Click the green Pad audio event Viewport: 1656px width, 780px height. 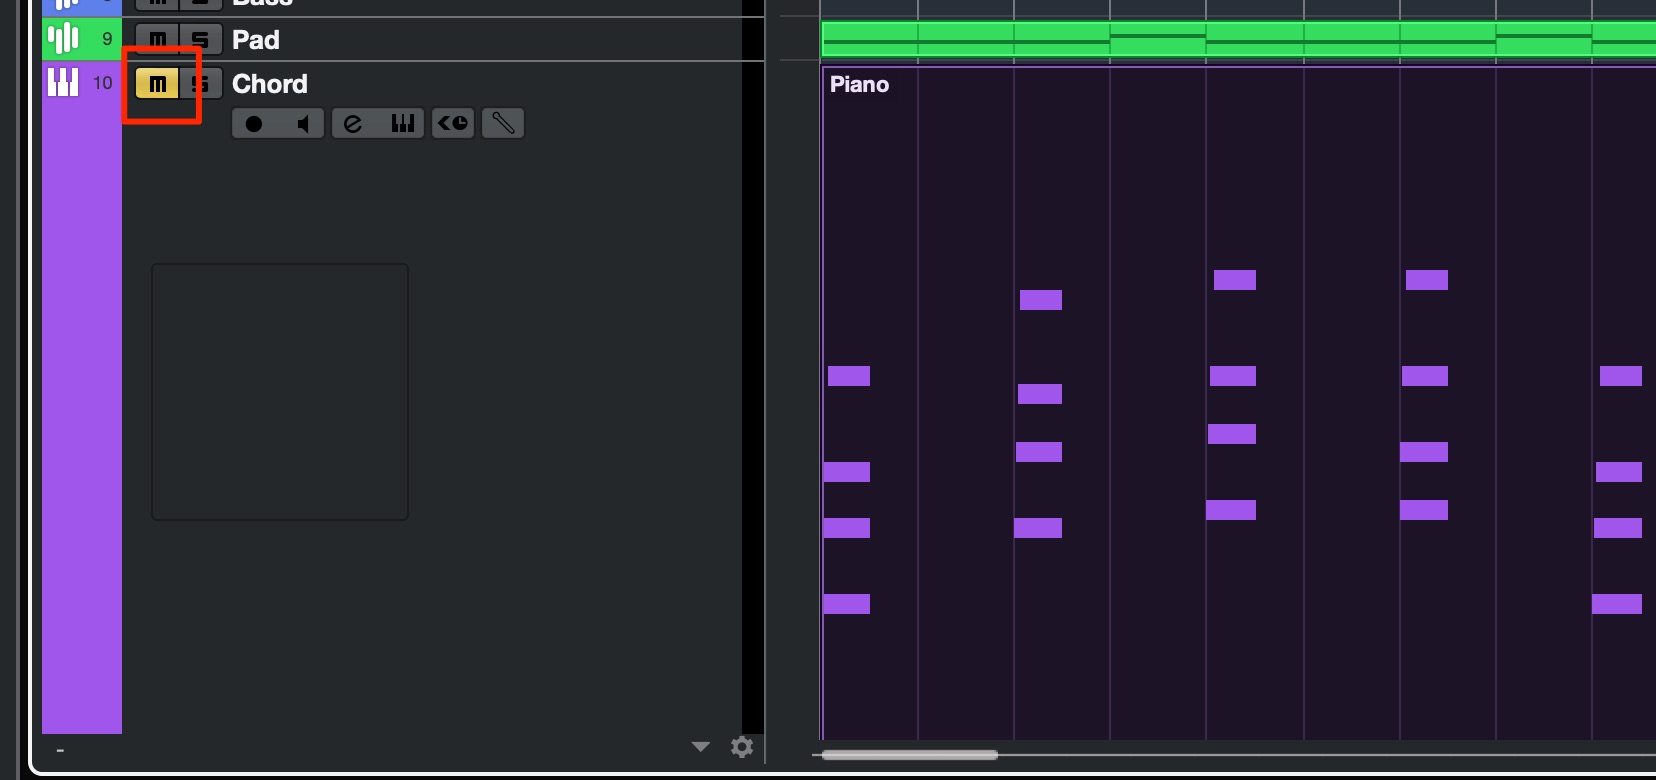pos(1238,39)
